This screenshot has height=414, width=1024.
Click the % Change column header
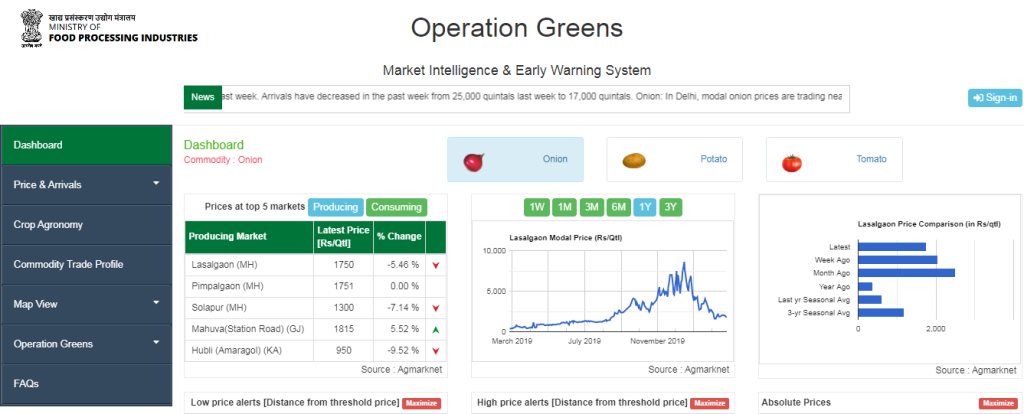click(399, 236)
